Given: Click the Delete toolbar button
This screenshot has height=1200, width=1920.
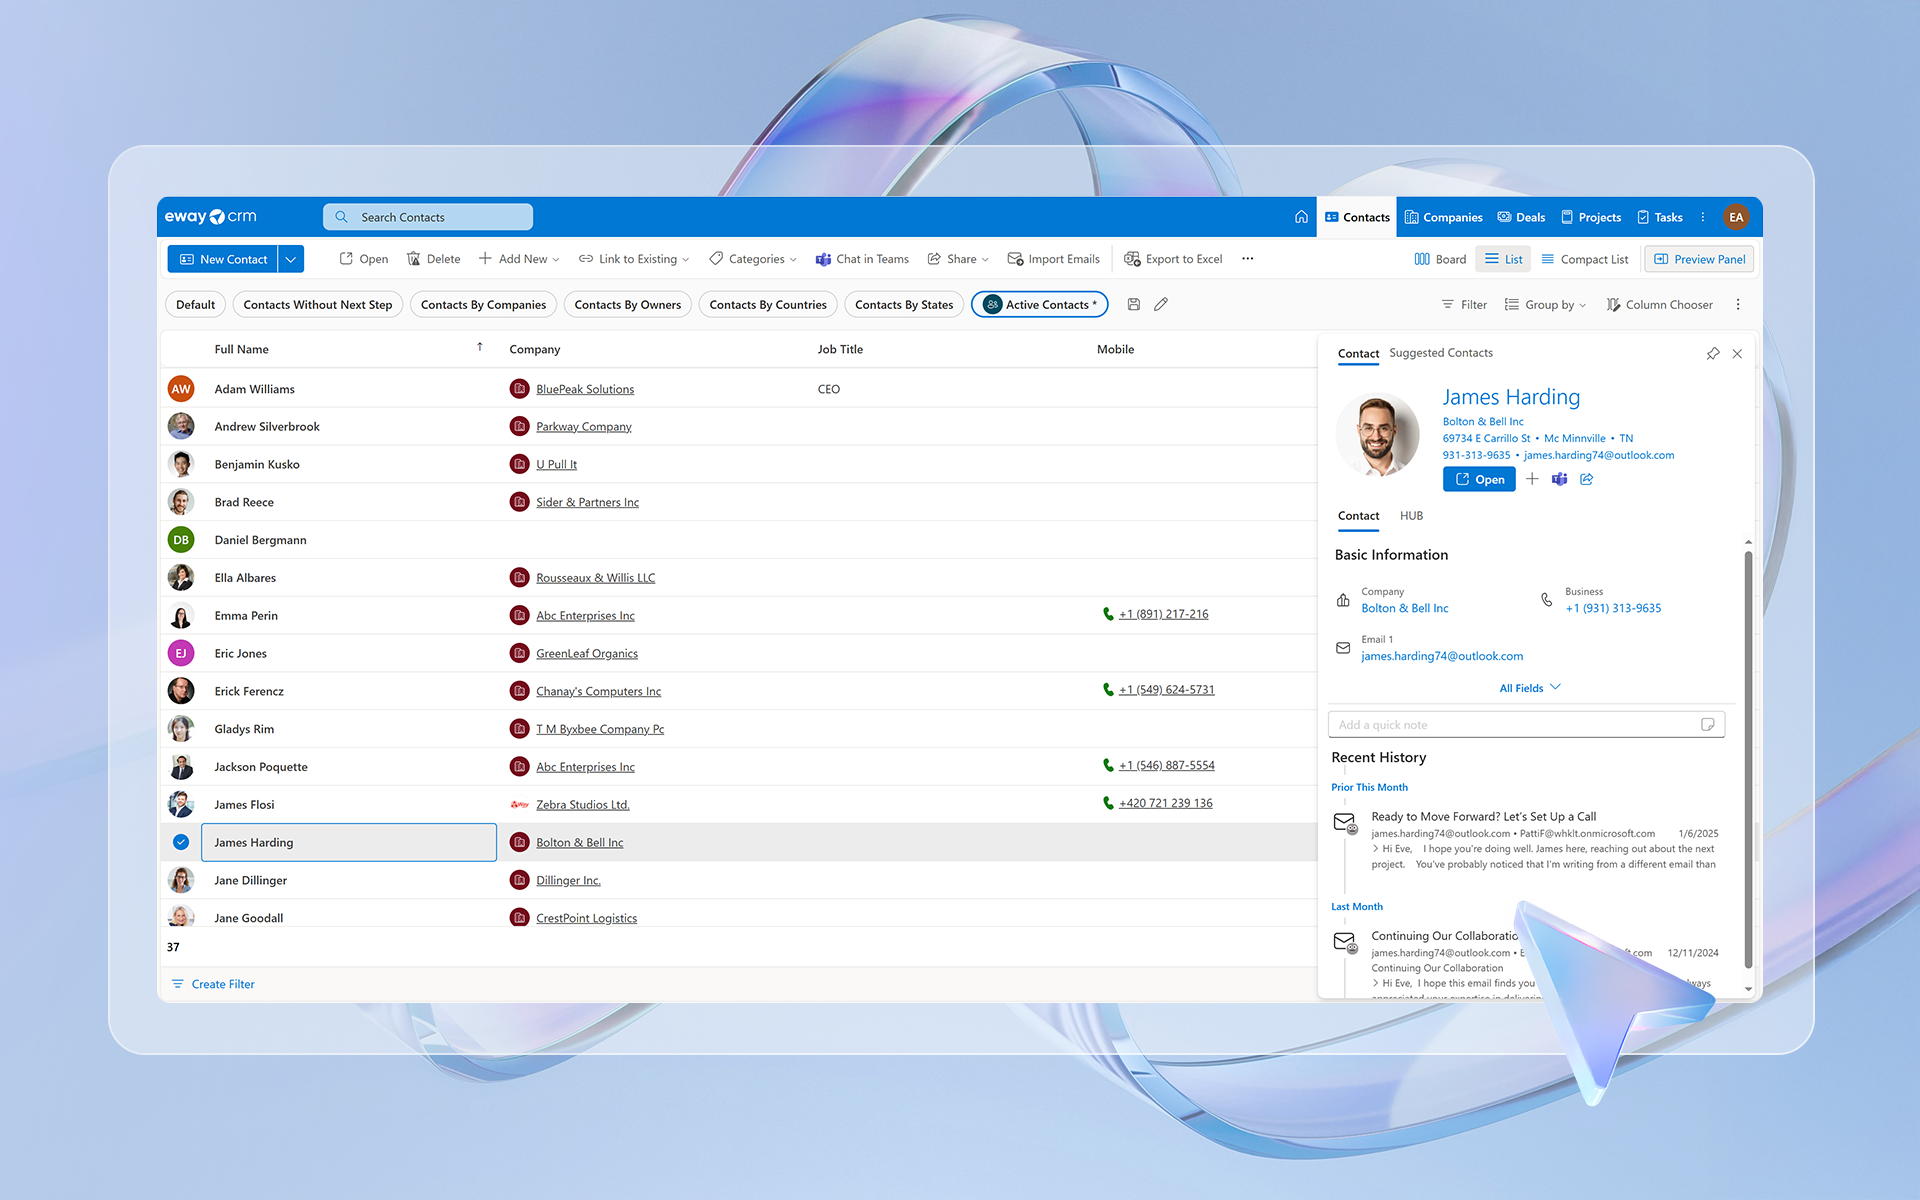Looking at the screenshot, I should [x=433, y=259].
